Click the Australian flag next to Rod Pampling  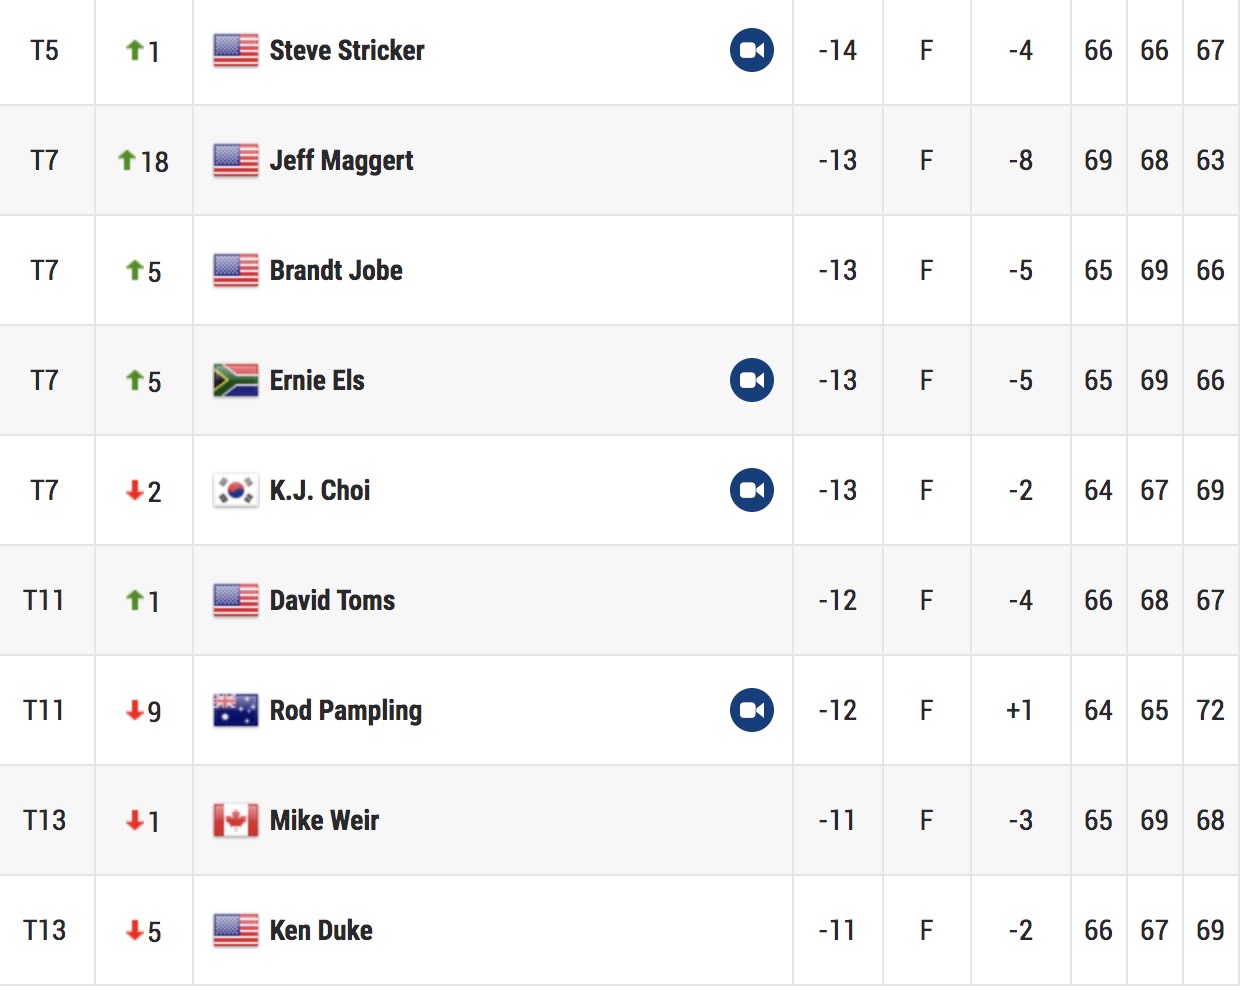click(x=236, y=710)
